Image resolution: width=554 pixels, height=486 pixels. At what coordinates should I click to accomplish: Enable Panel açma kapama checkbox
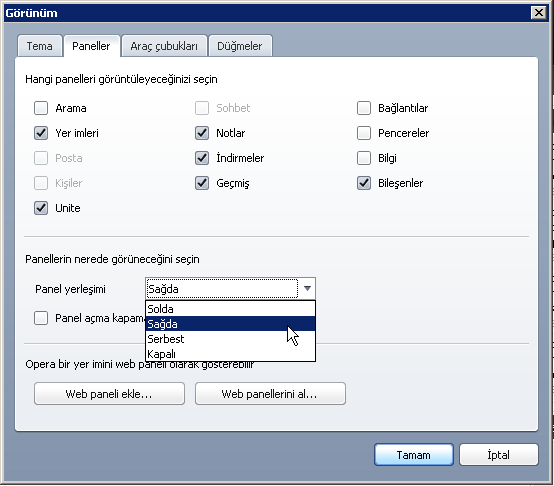coord(41,318)
